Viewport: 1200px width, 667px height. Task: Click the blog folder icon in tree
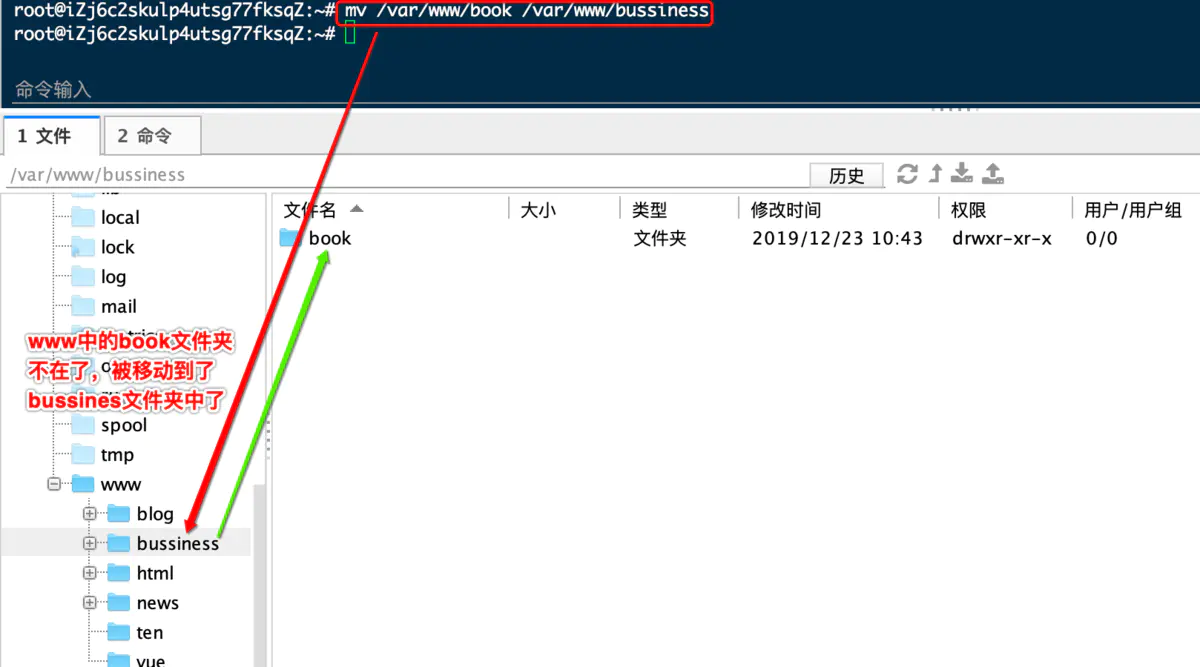pos(119,514)
